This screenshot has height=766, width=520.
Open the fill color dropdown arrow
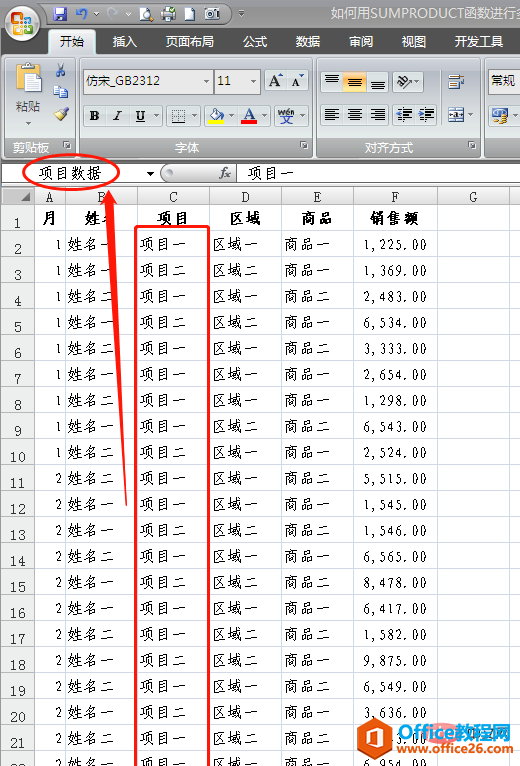(231, 116)
